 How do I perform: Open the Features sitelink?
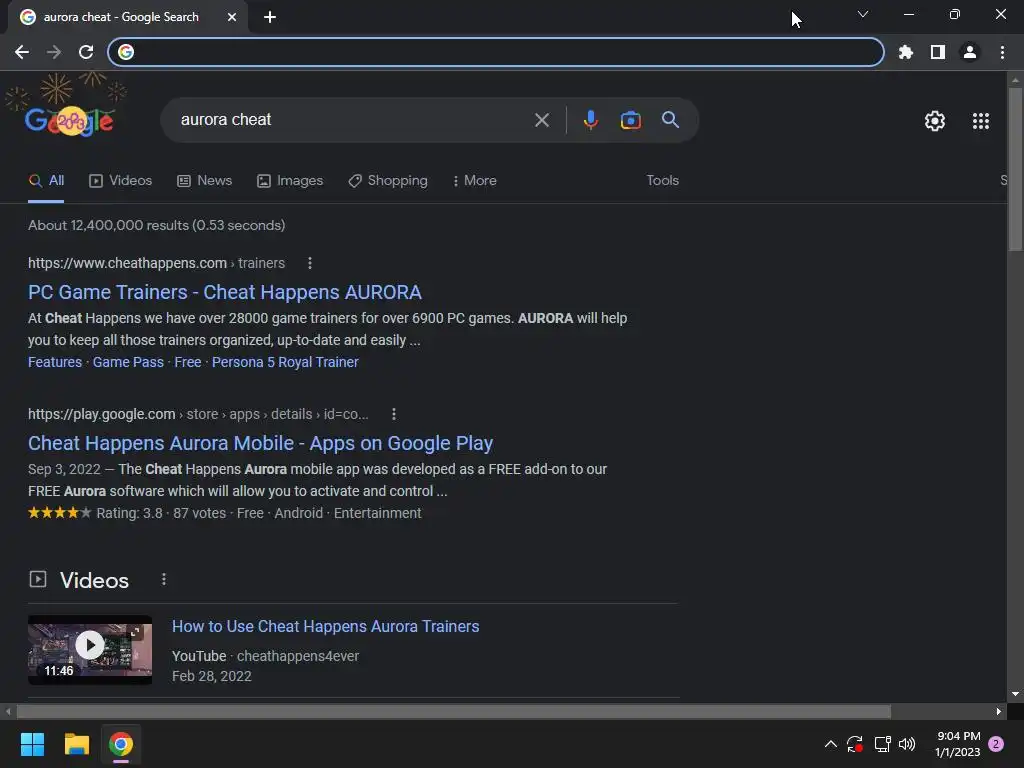(55, 362)
